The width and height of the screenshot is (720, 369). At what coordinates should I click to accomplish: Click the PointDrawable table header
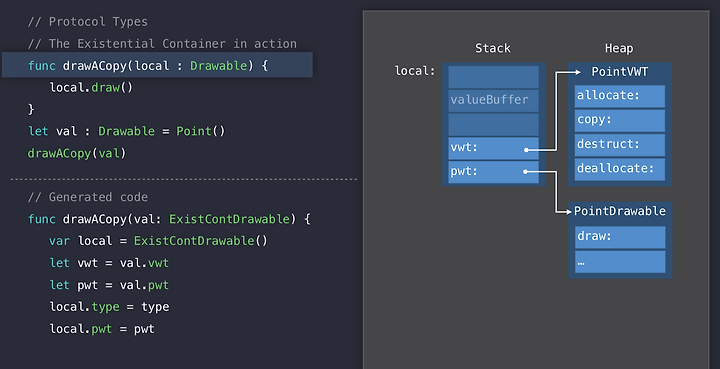pyautogui.click(x=620, y=211)
